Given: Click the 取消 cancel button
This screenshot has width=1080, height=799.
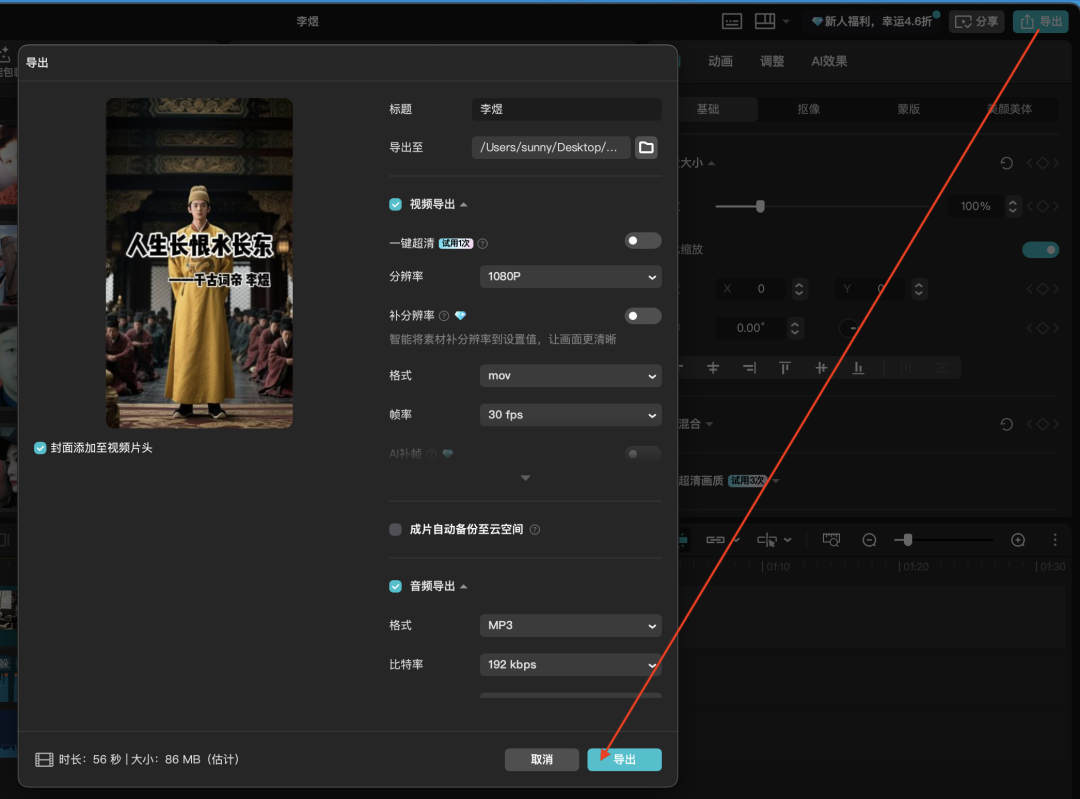Looking at the screenshot, I should pyautogui.click(x=542, y=759).
